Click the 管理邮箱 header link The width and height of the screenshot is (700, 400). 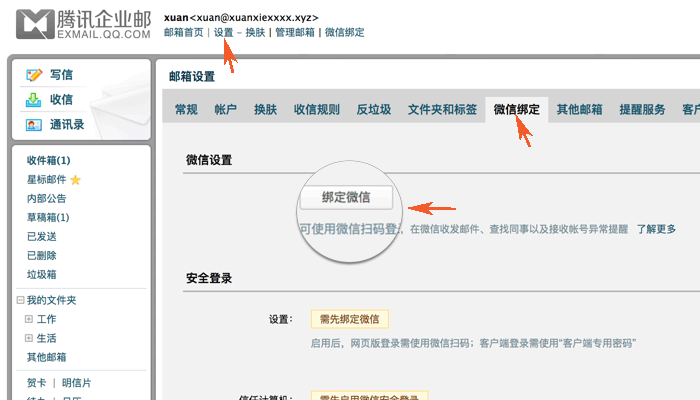click(x=297, y=33)
